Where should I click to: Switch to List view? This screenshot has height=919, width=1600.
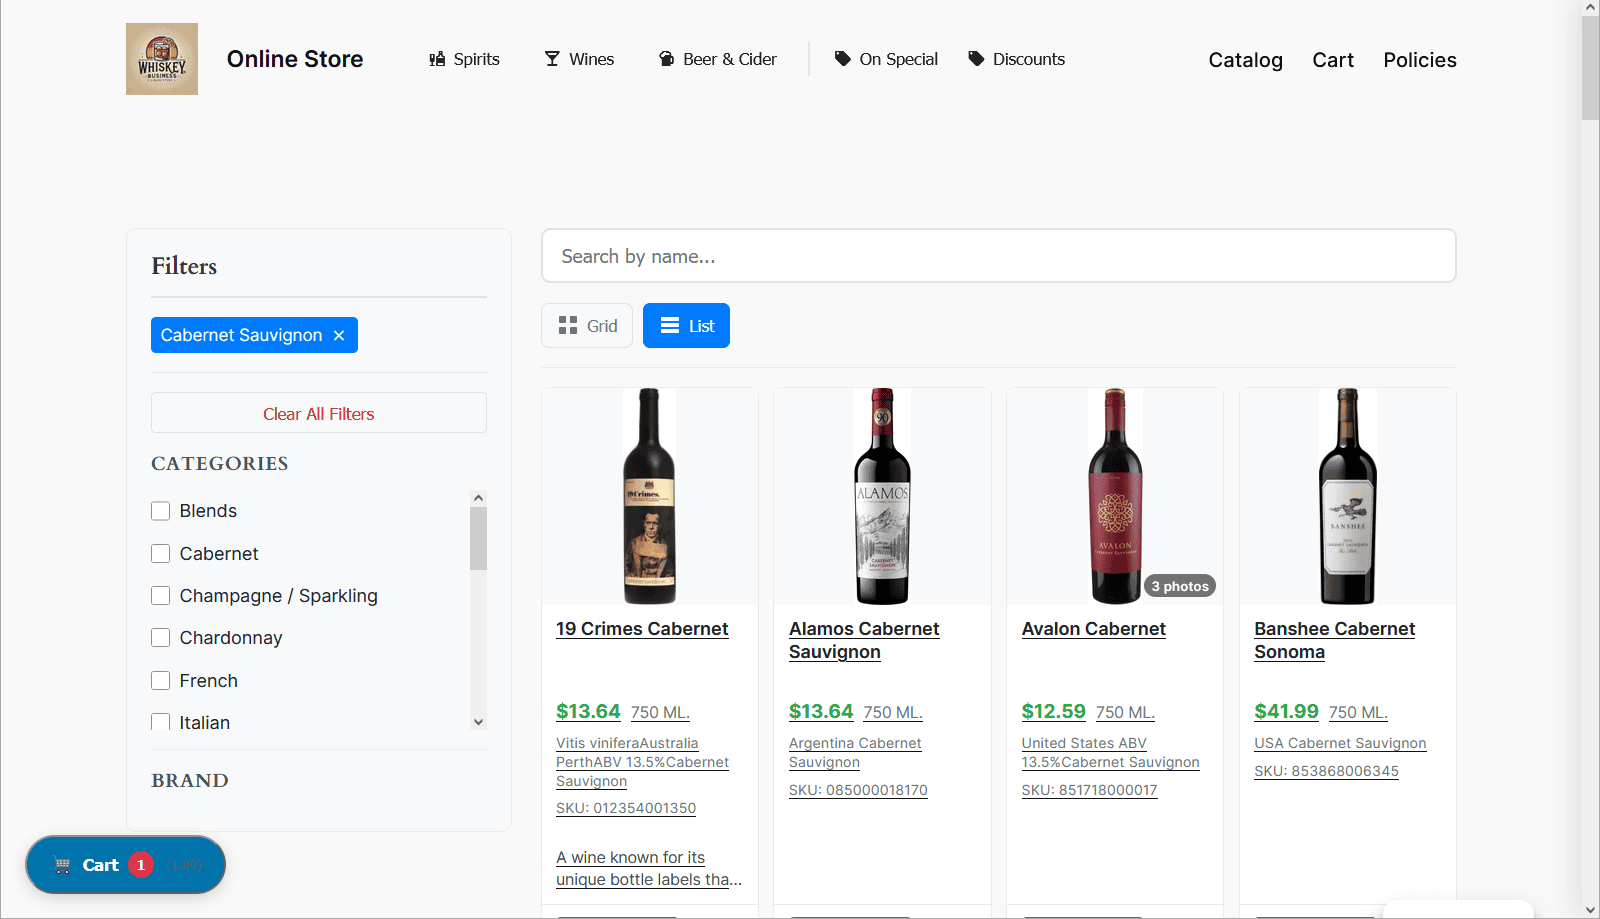coord(686,326)
